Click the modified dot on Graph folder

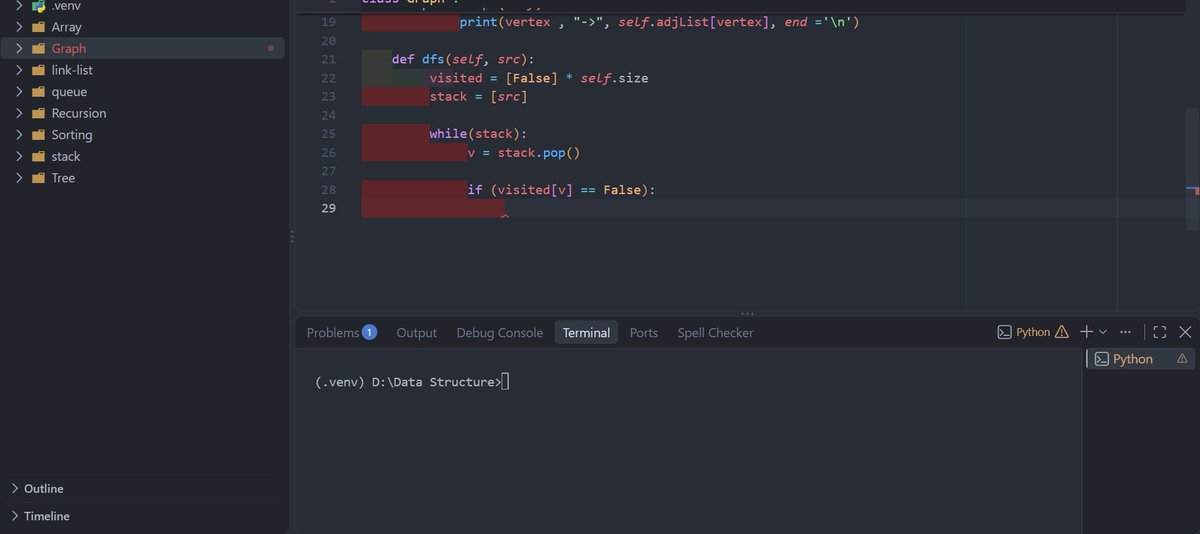271,48
